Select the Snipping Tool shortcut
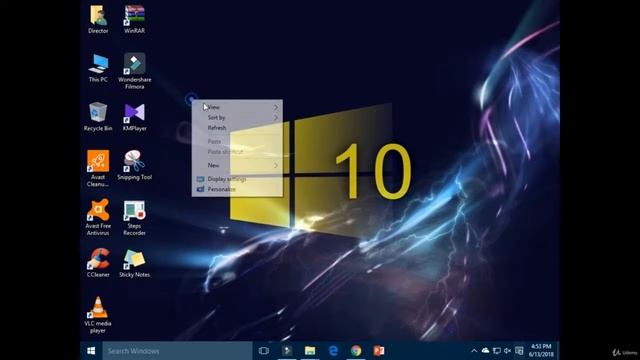The image size is (640, 360). [134, 165]
